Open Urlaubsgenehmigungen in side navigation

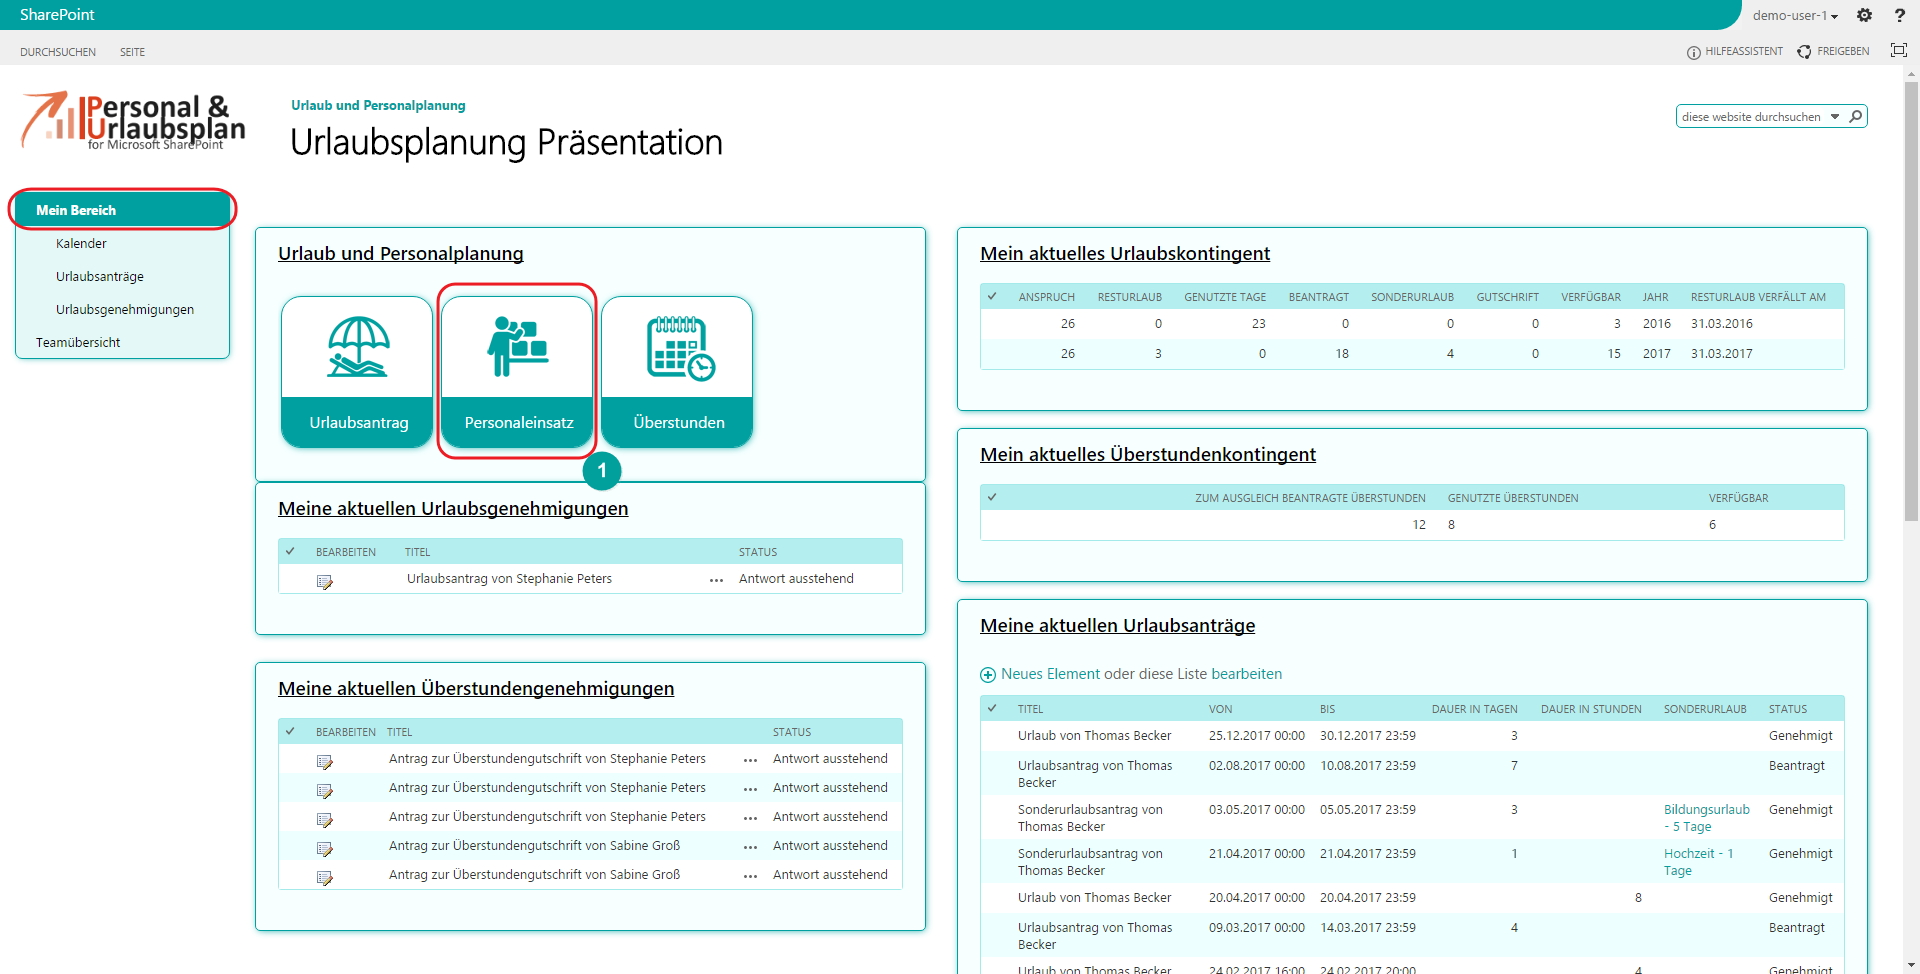pyautogui.click(x=125, y=309)
